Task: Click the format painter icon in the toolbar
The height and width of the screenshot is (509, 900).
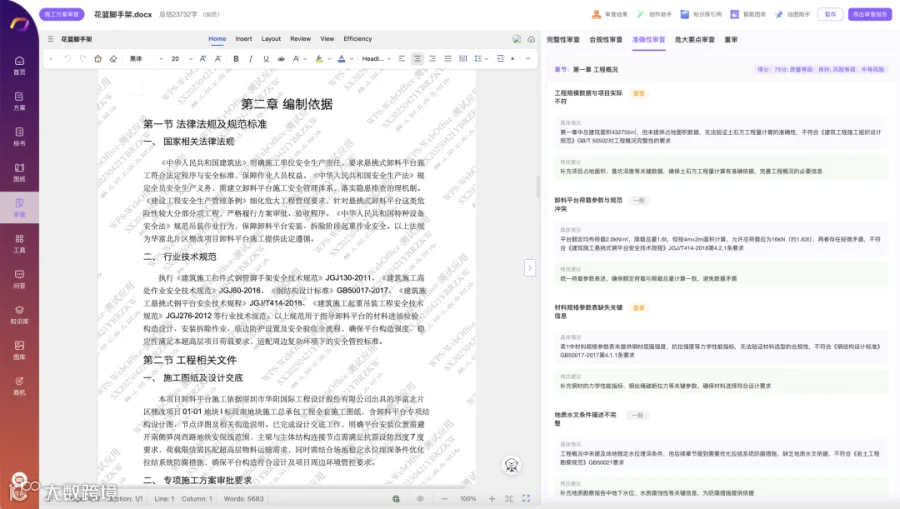Action: pyautogui.click(x=98, y=59)
